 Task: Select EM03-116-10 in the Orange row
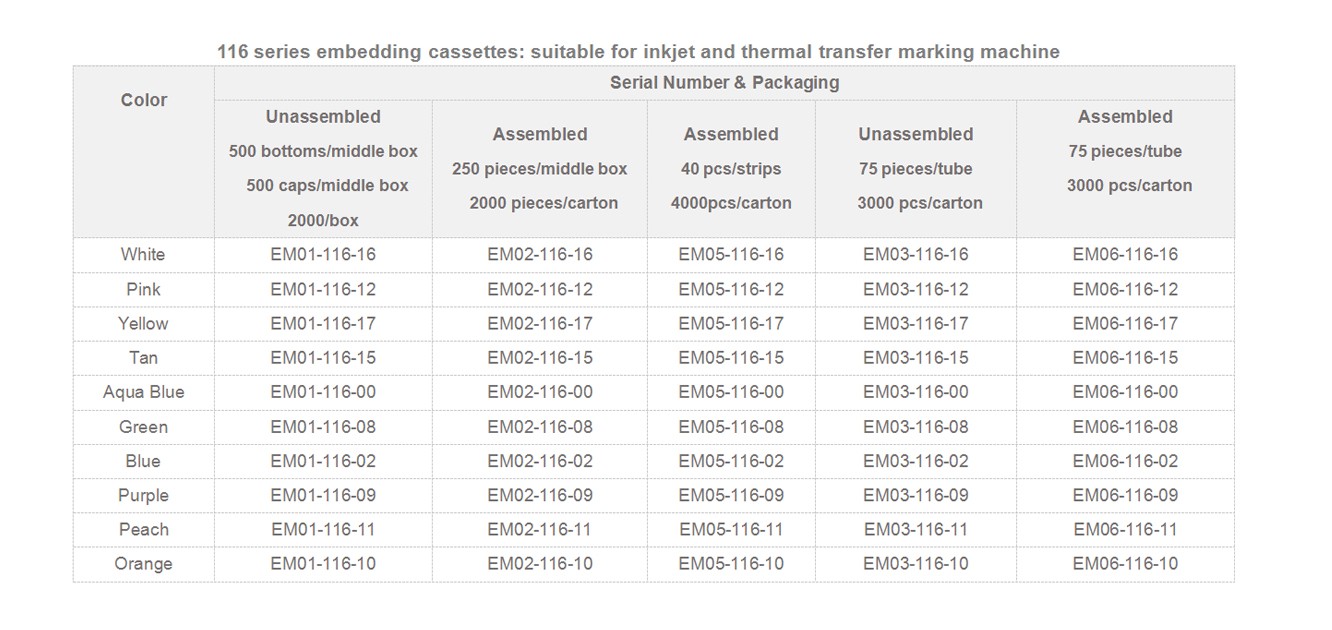coord(916,564)
